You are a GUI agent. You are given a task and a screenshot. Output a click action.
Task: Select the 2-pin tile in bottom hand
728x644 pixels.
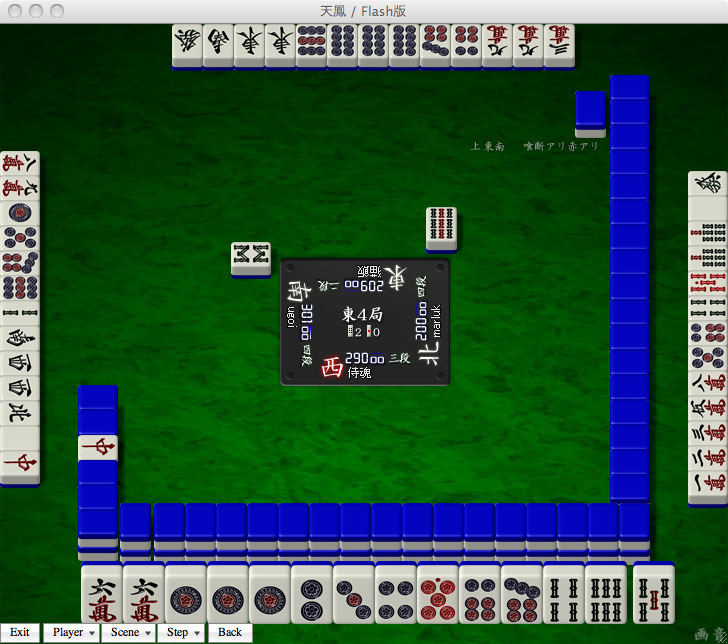pos(312,594)
